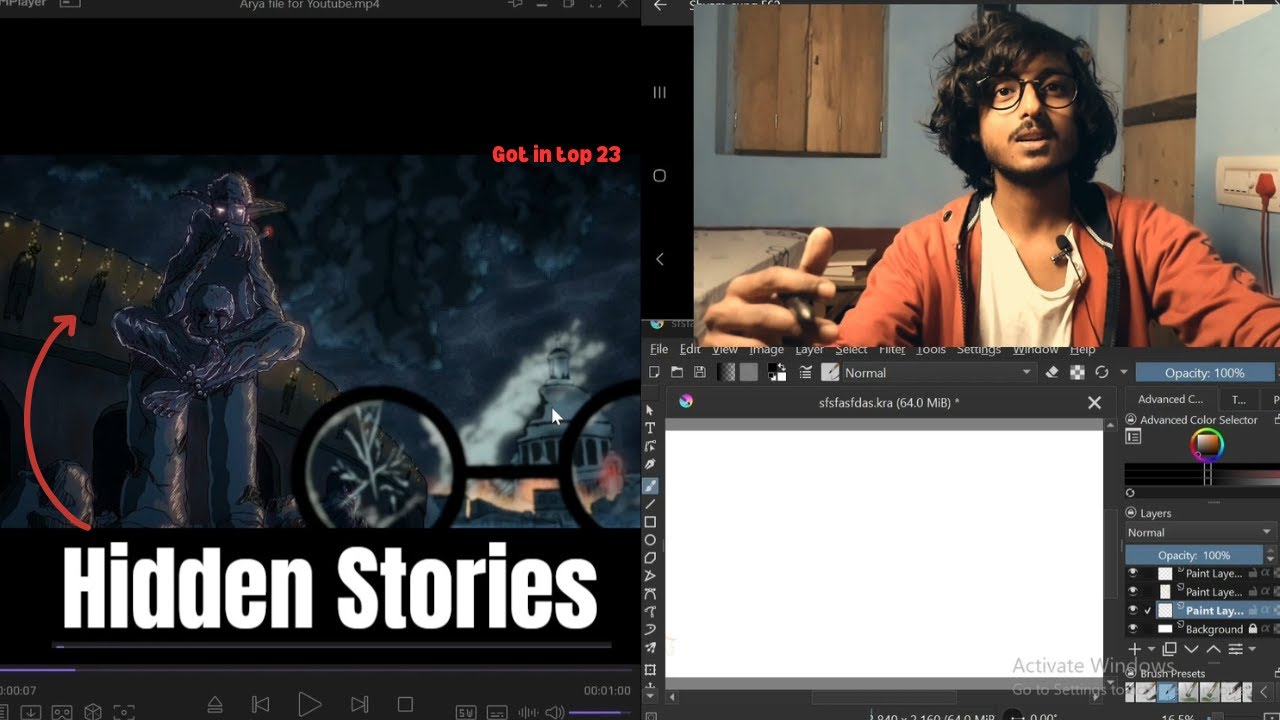Select the Text tool in Krita toolbox
The image size is (1280, 720).
[650, 428]
